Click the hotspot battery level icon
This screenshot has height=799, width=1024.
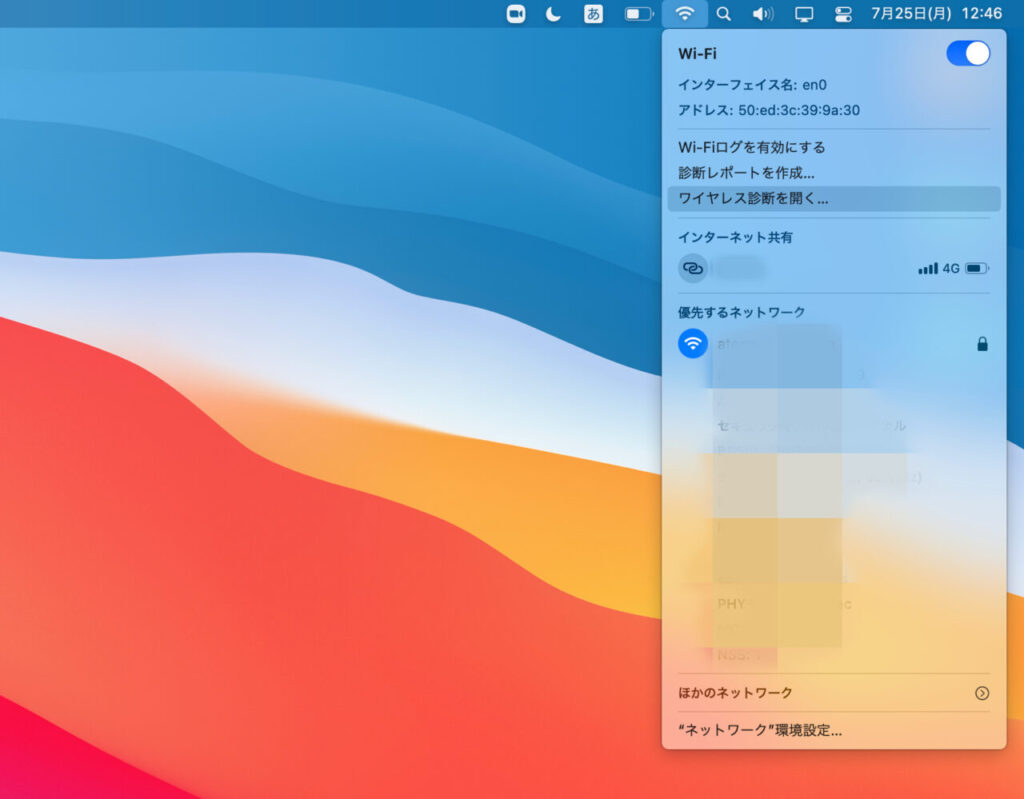[976, 269]
